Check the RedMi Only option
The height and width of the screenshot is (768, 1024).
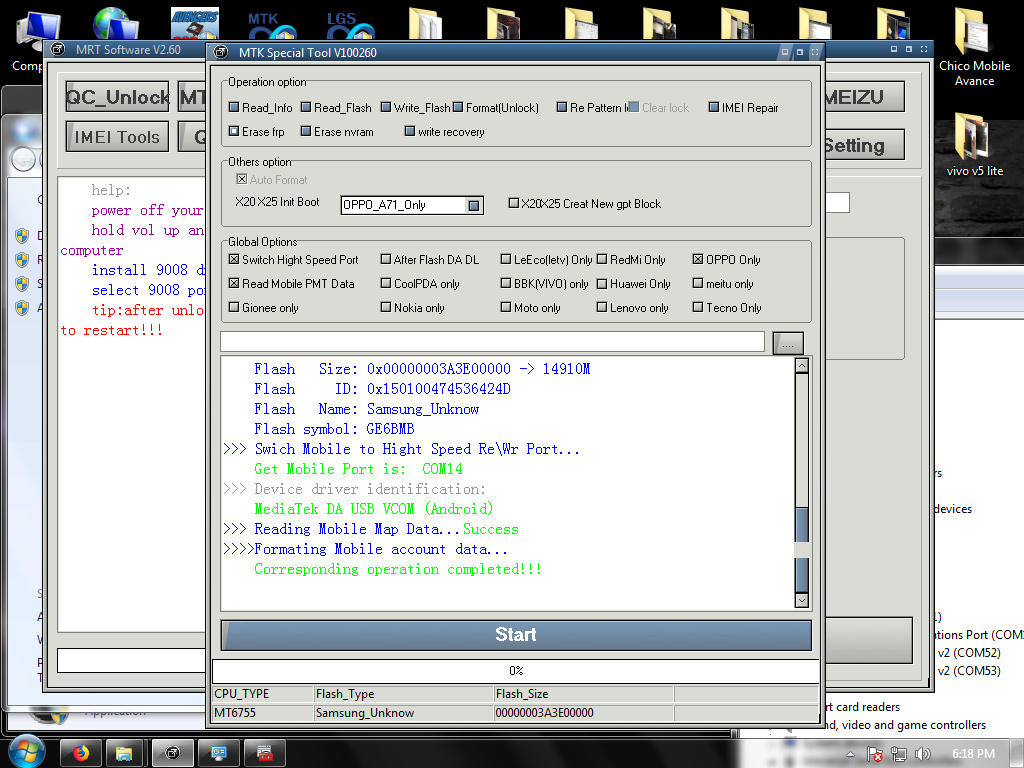(602, 259)
